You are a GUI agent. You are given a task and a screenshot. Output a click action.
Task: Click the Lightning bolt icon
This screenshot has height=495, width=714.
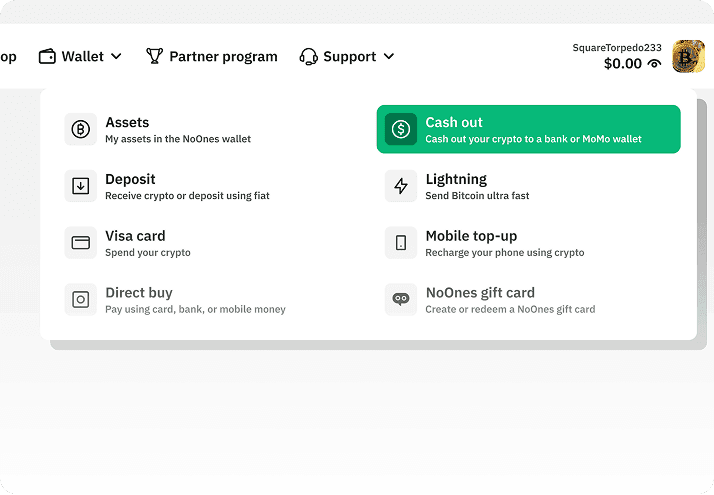click(401, 186)
